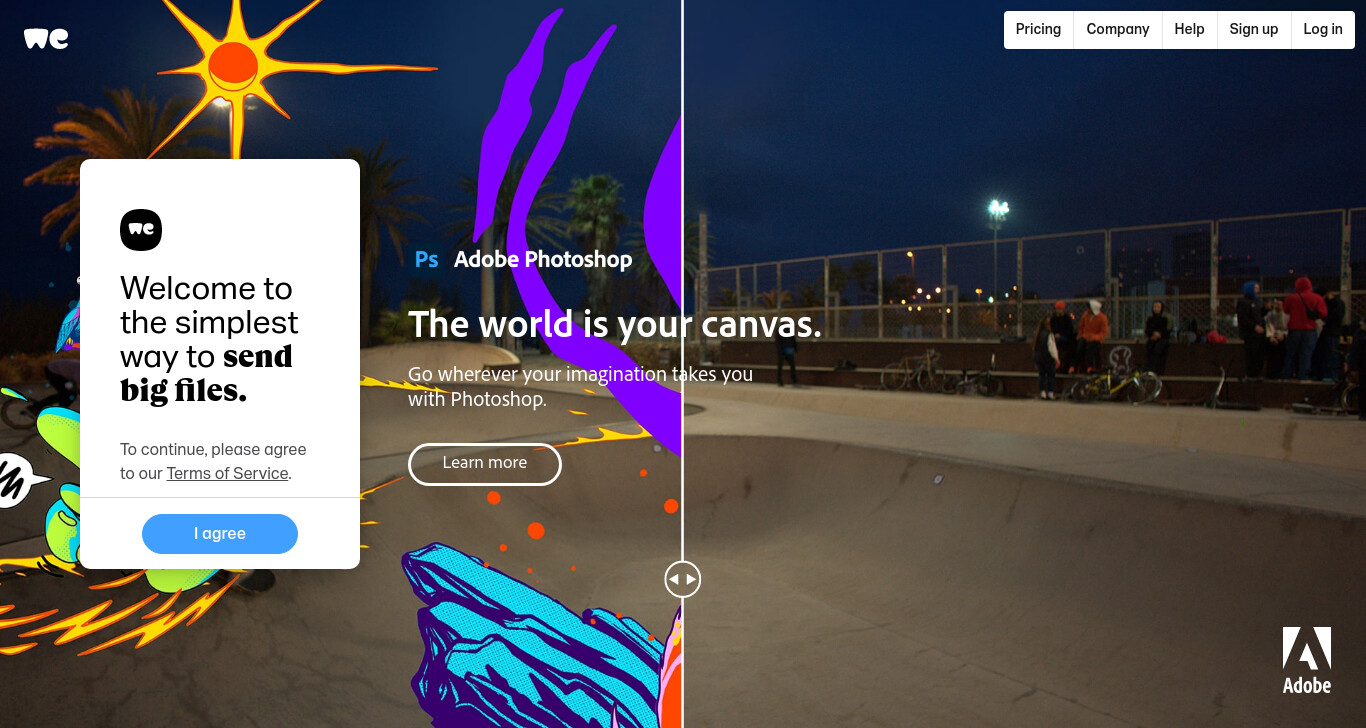Open the Terms of Service link
Viewport: 1366px width, 728px height.
(x=228, y=474)
